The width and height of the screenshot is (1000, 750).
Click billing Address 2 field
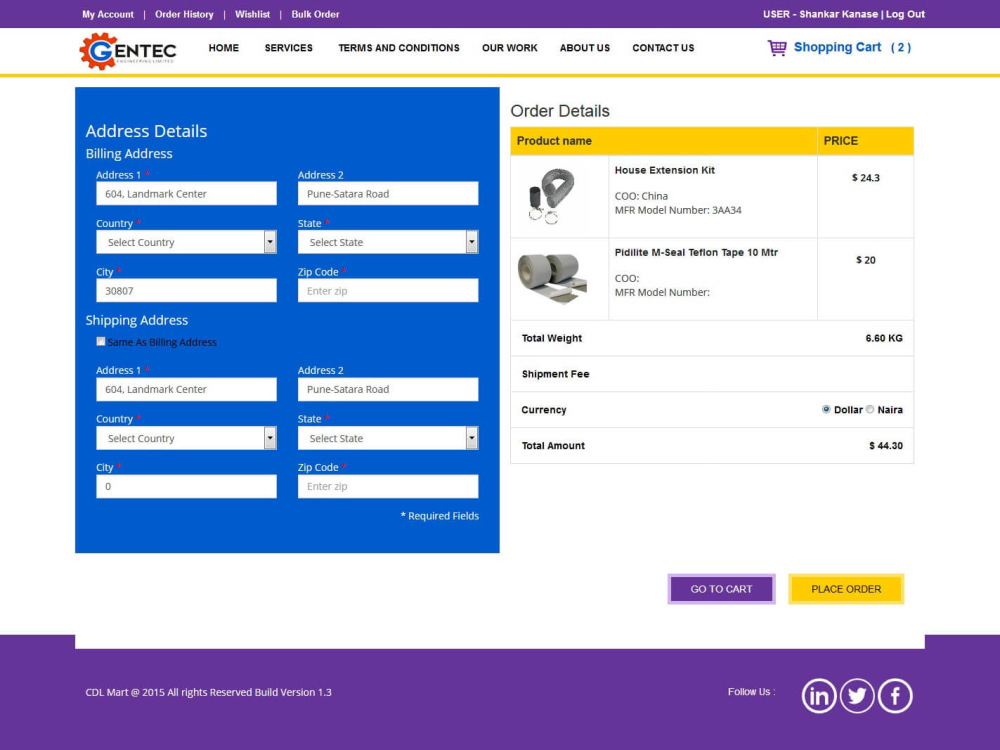point(388,194)
